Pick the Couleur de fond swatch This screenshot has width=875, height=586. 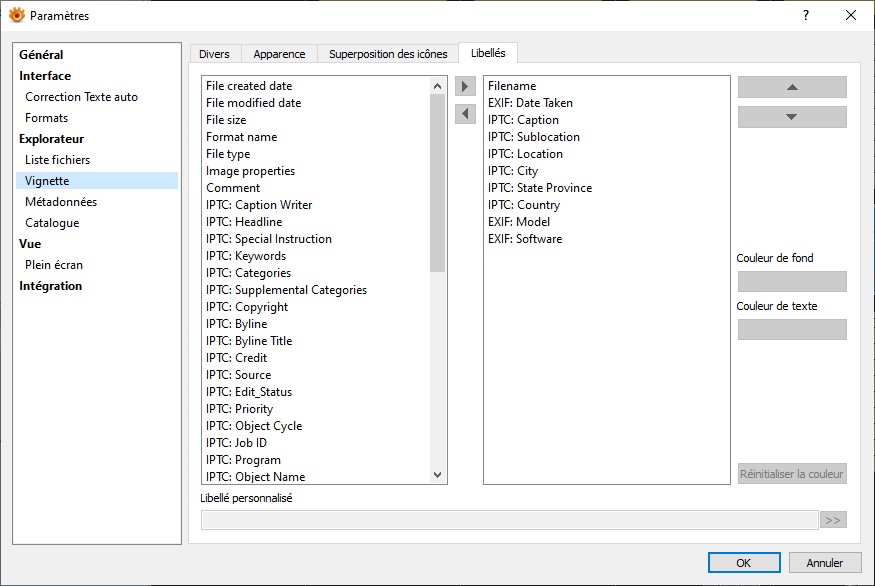pyautogui.click(x=792, y=282)
